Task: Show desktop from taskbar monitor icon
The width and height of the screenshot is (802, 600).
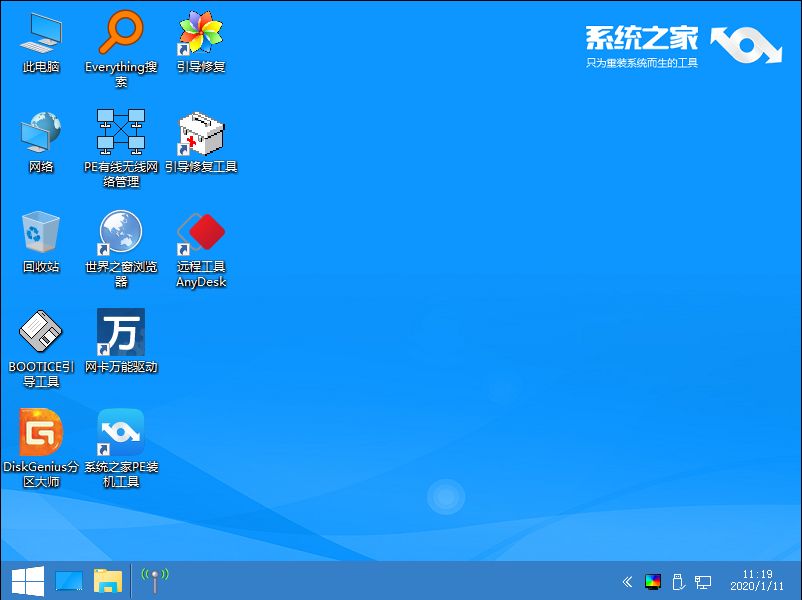Action: [x=69, y=581]
